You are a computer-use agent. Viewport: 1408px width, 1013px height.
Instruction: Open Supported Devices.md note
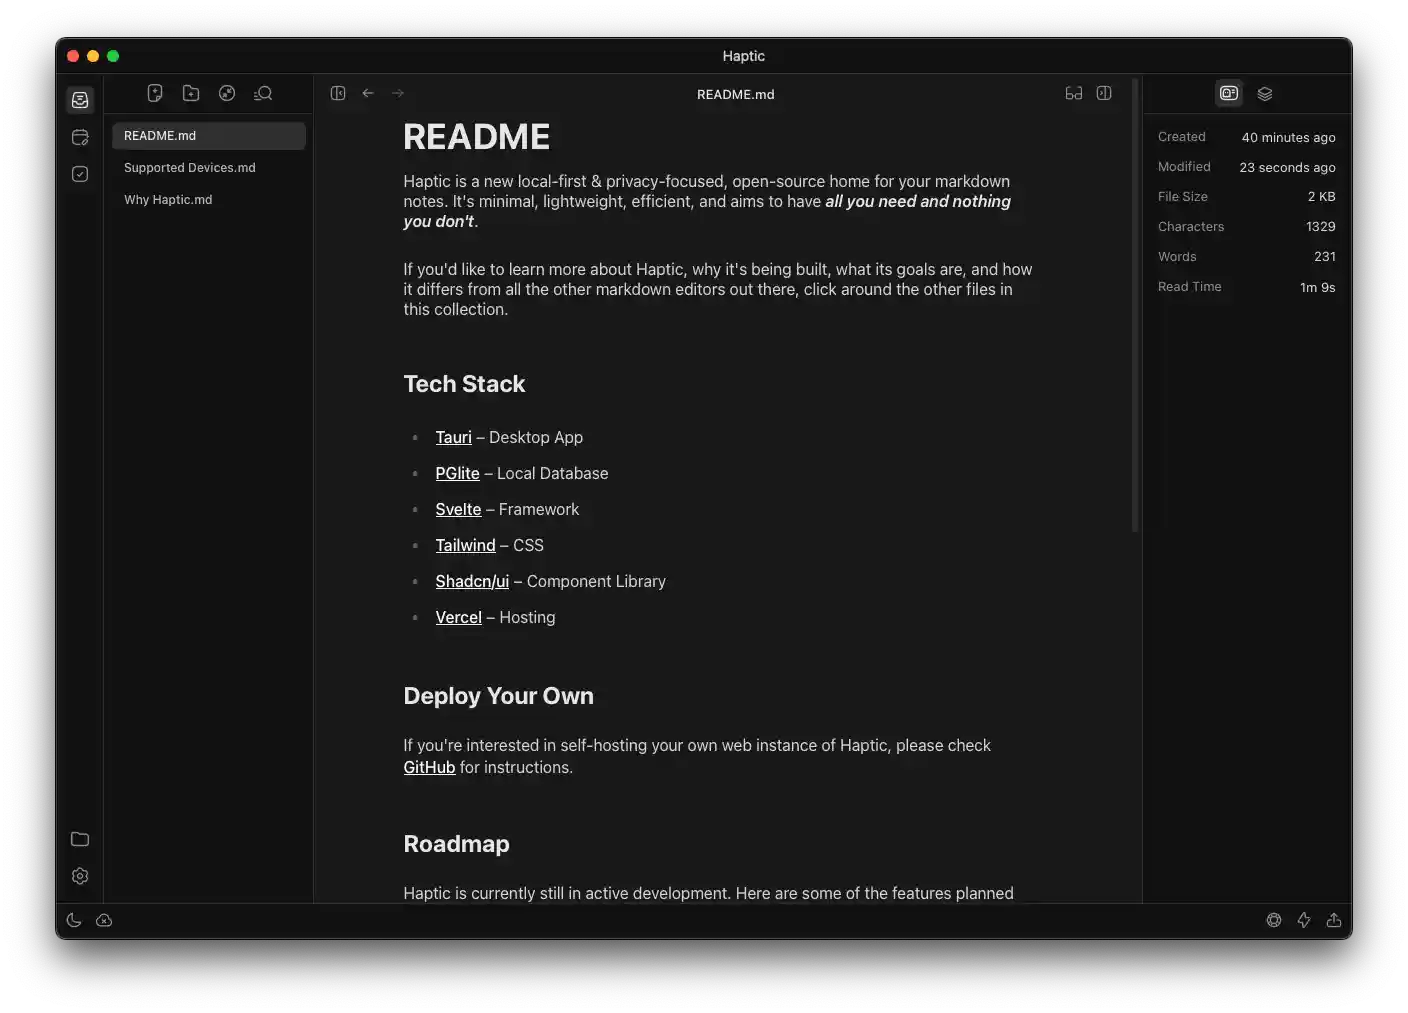pos(209,168)
